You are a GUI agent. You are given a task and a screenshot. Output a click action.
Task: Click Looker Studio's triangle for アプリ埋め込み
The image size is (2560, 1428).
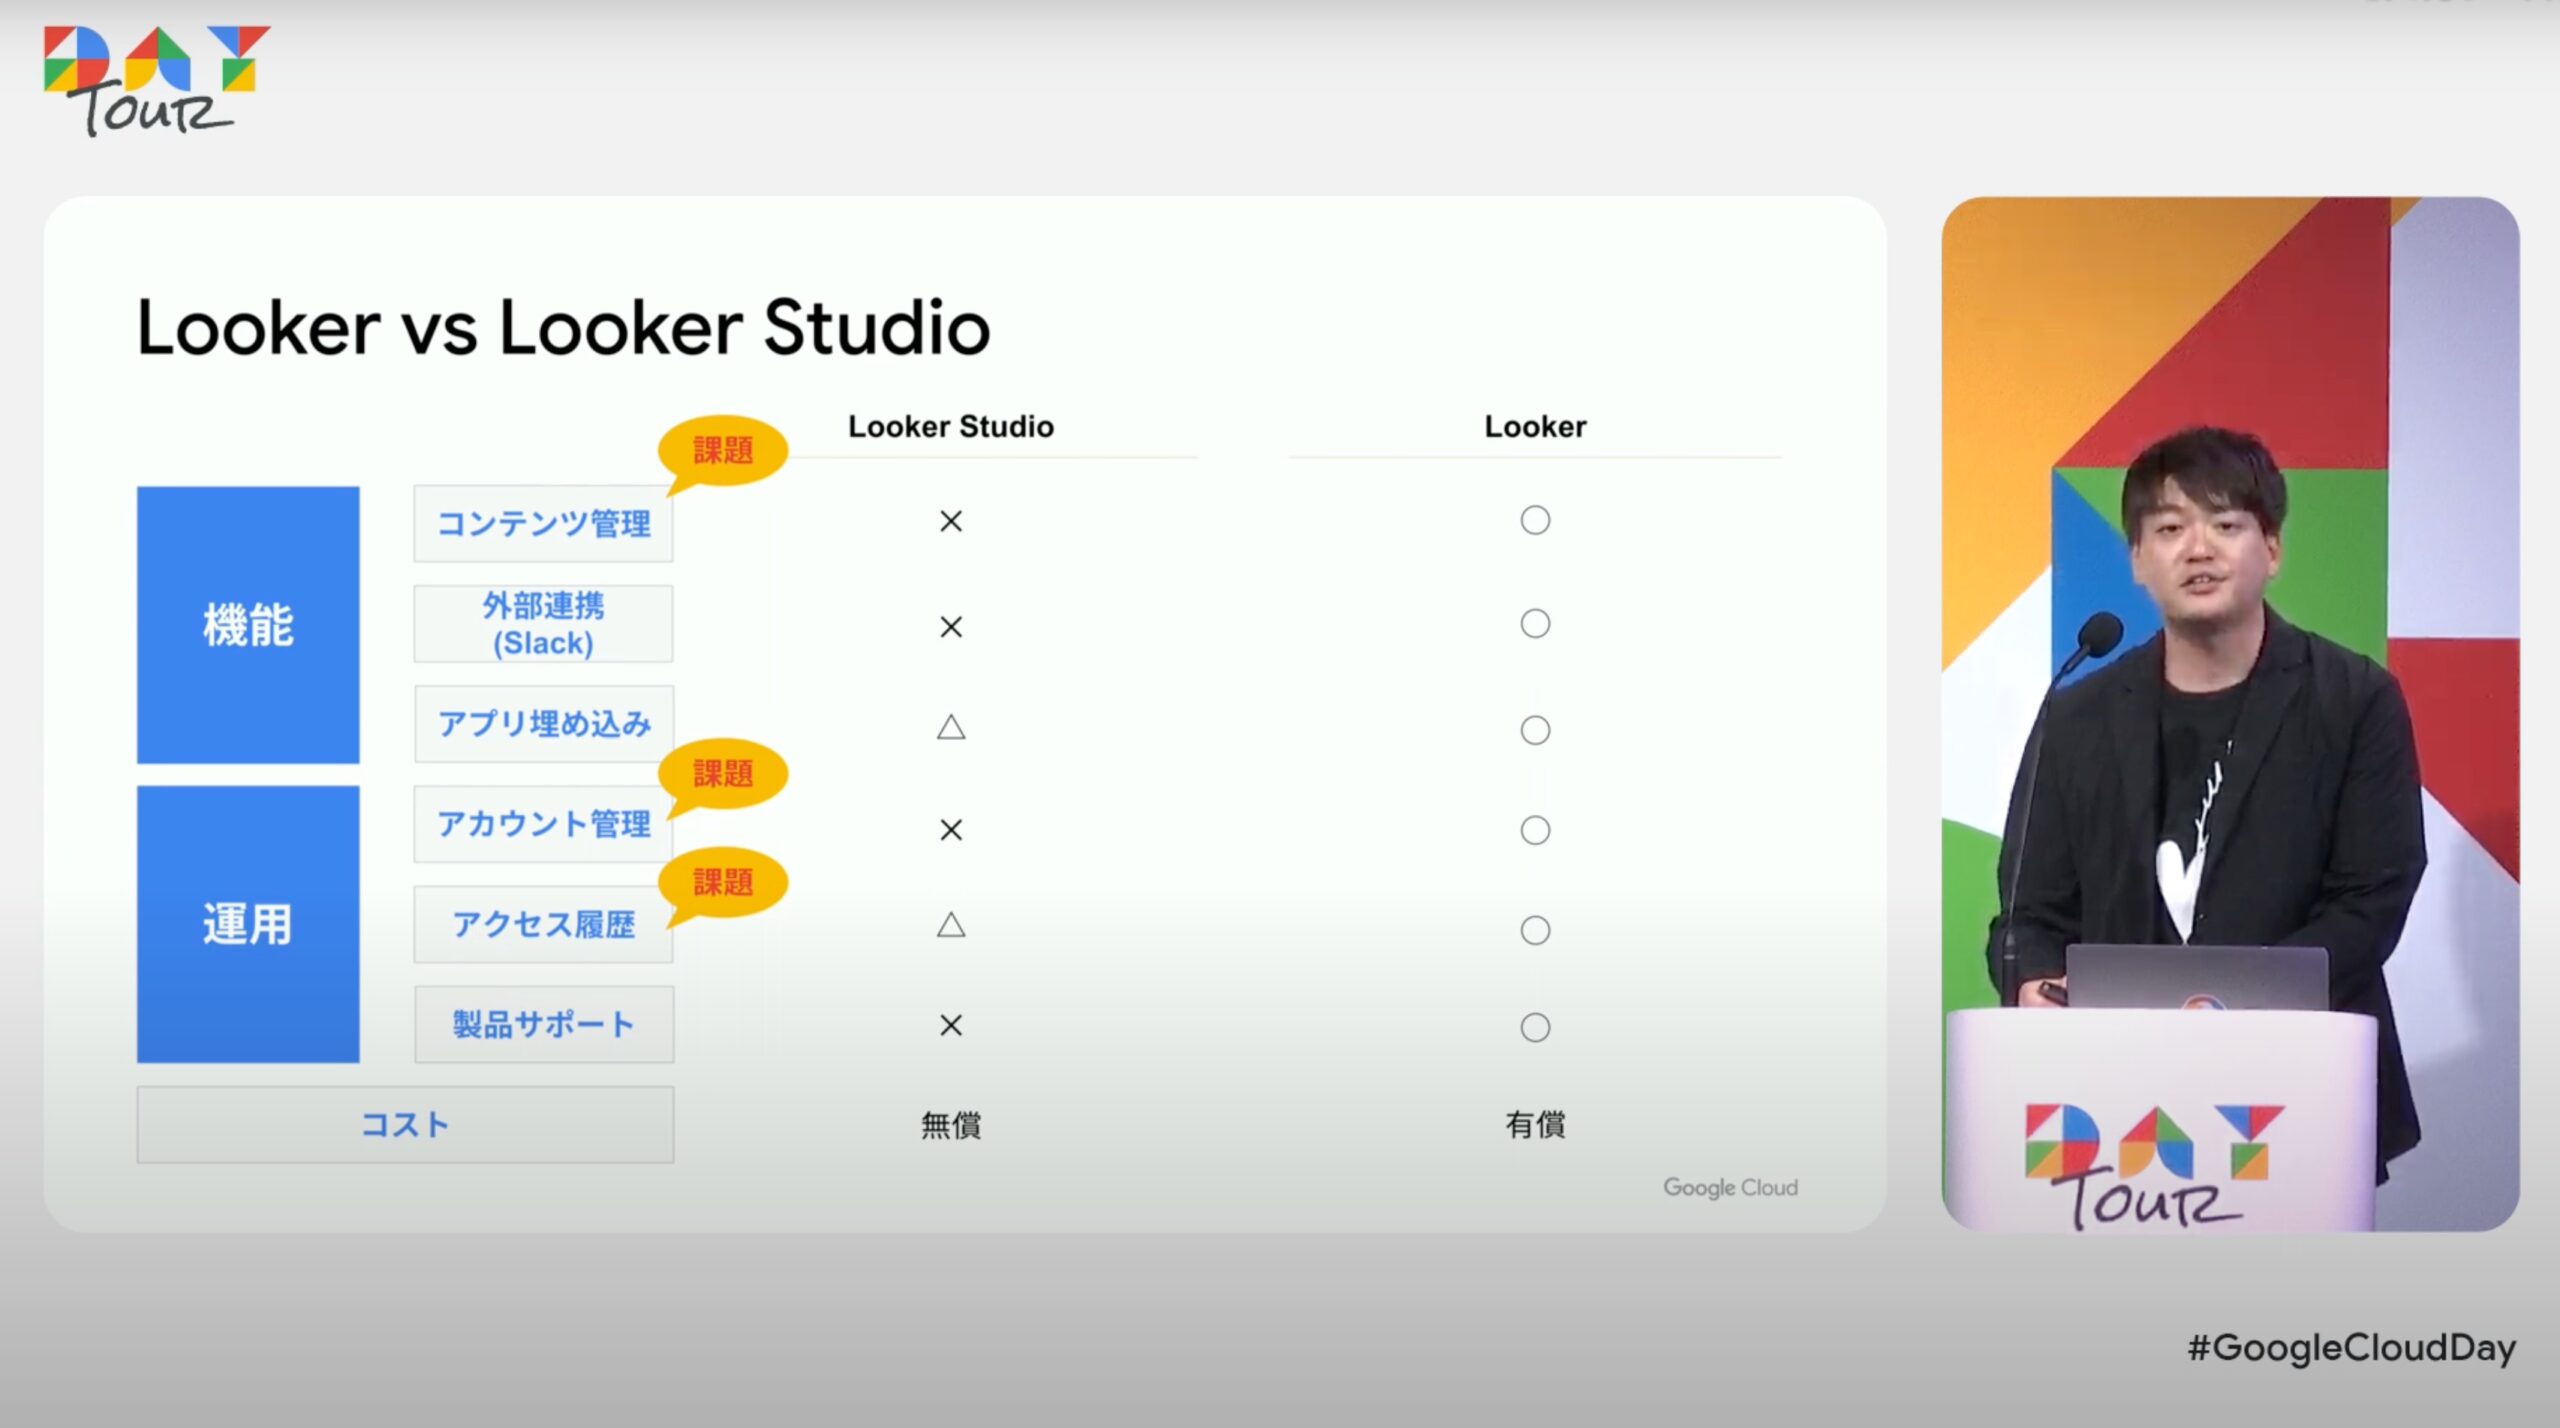coord(950,727)
